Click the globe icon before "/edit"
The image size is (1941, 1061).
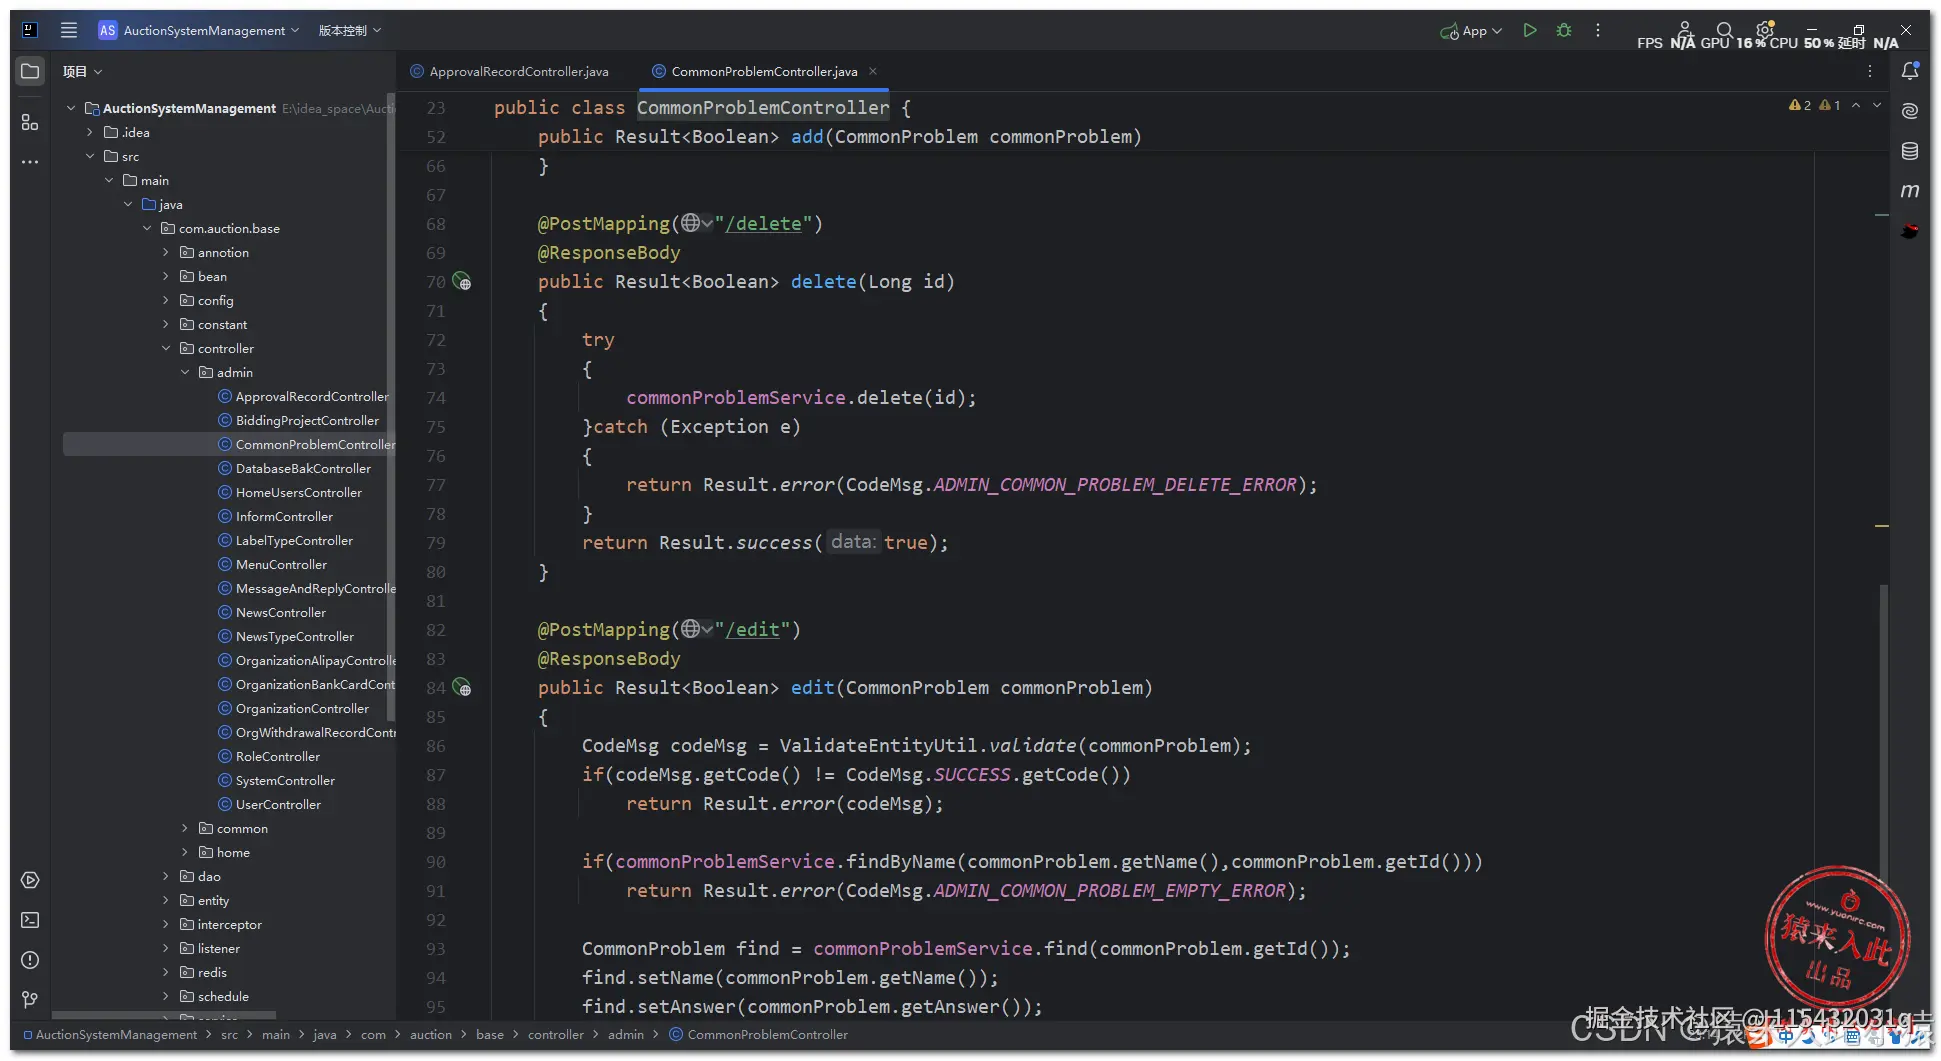(691, 629)
